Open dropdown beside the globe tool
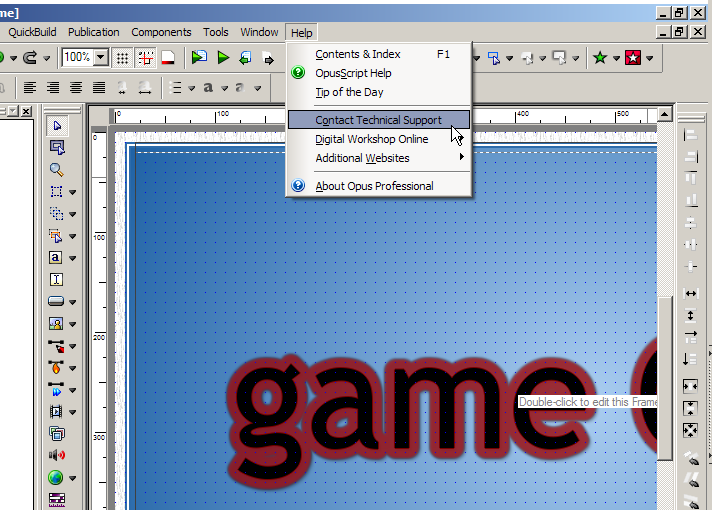The height and width of the screenshot is (510, 712). (72, 478)
